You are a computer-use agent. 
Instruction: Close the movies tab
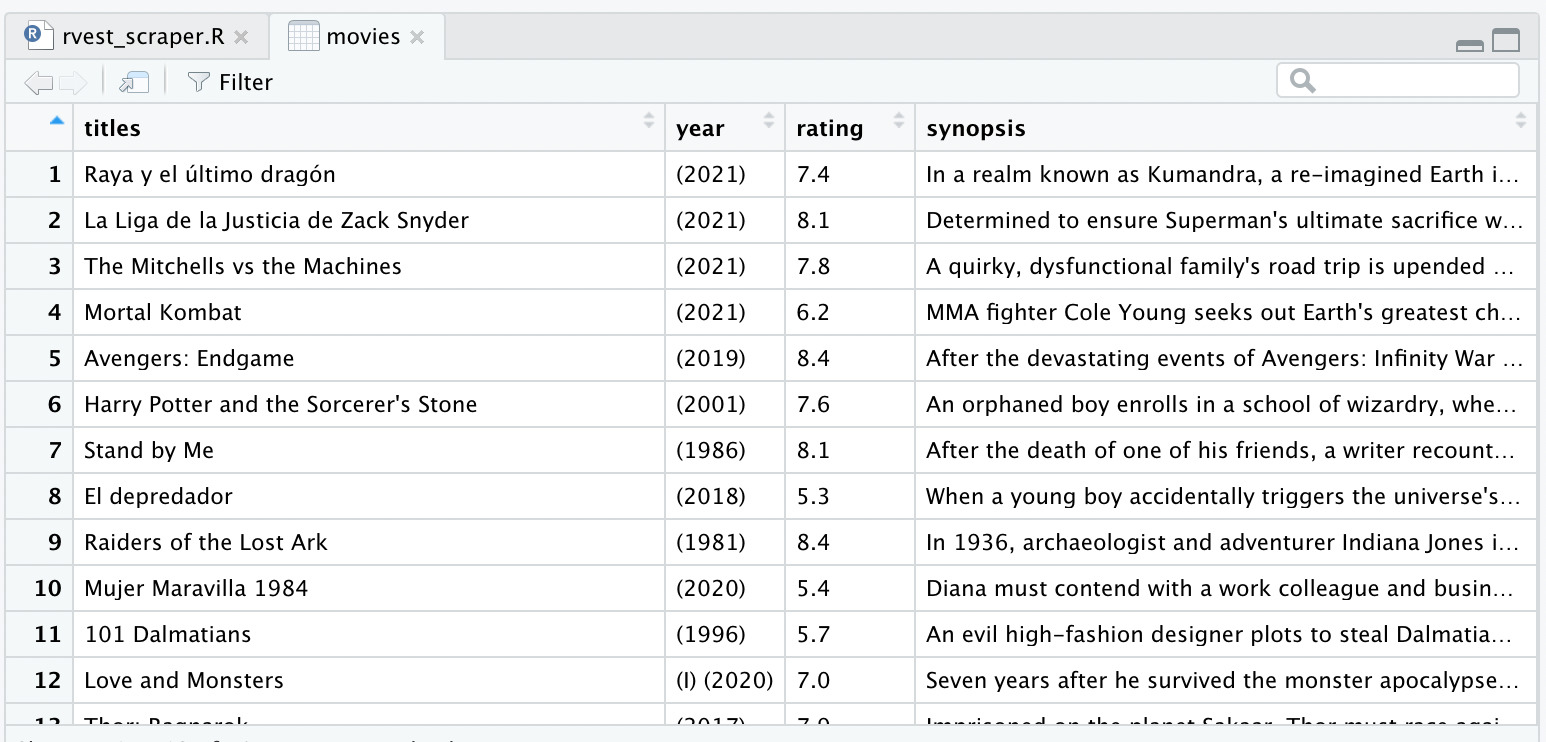click(417, 38)
